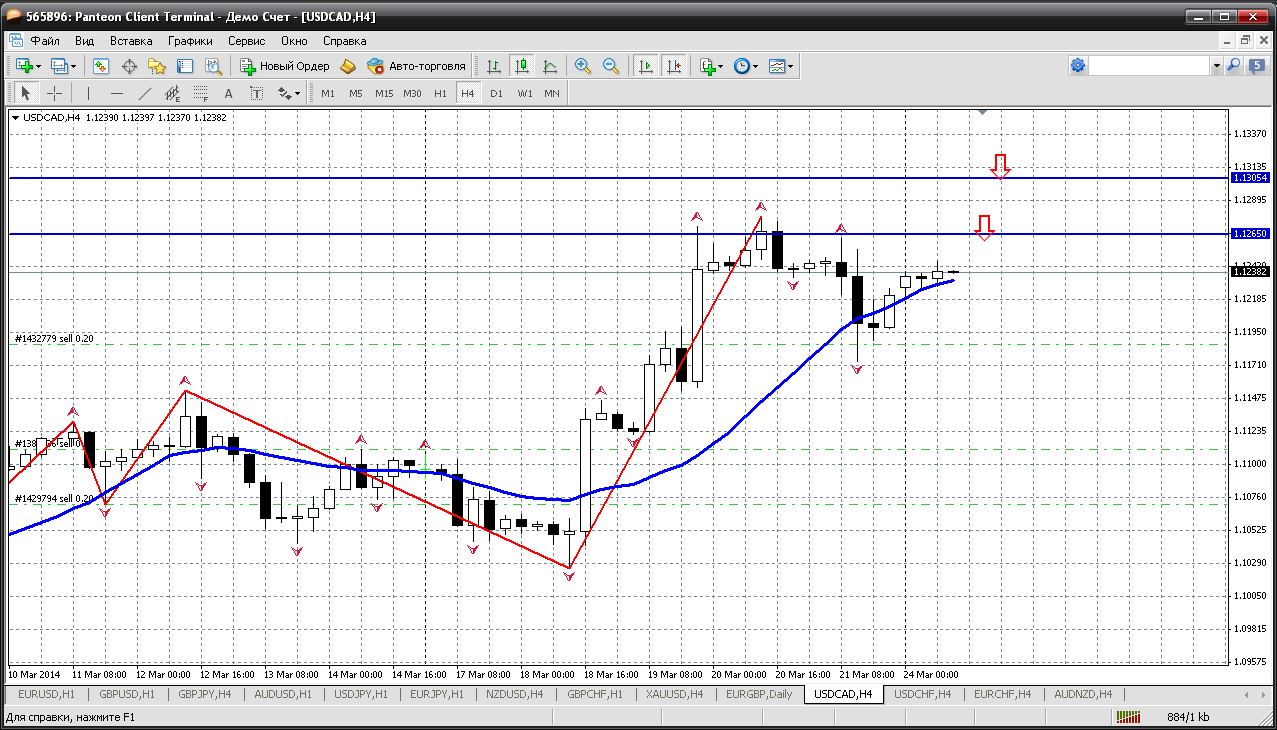Click the zoom out magnifier icon
The width and height of the screenshot is (1277, 730).
click(610, 66)
